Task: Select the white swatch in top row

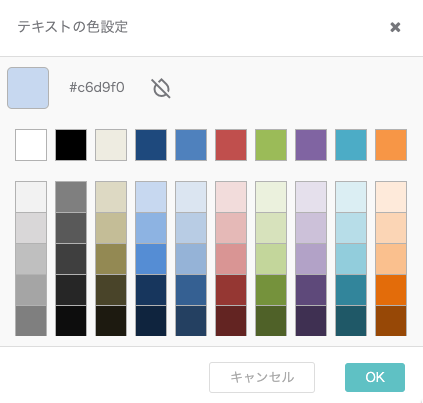Action: click(31, 145)
